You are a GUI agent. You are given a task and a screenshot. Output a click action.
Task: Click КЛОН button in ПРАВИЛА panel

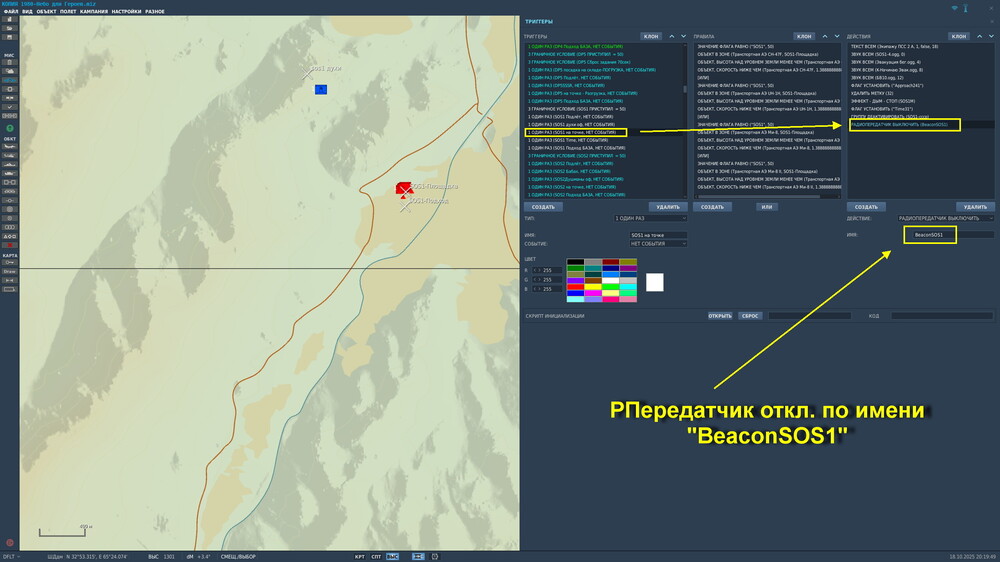pyautogui.click(x=804, y=36)
